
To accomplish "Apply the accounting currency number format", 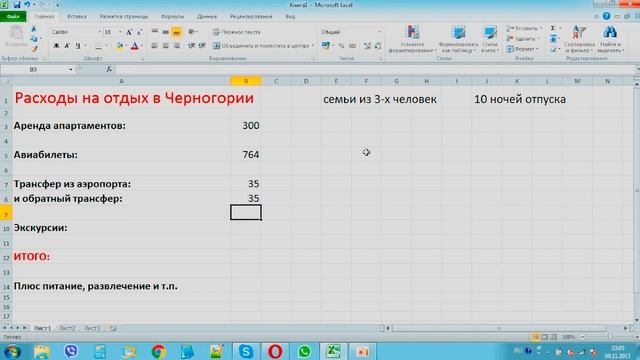I will [x=325, y=46].
